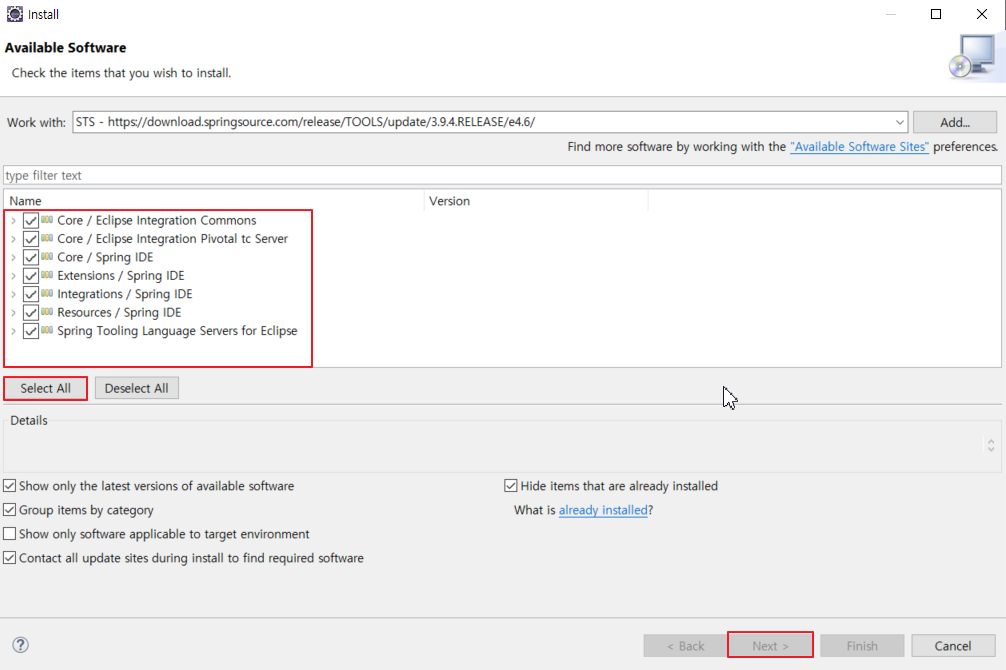Click the Version column header

[536, 201]
